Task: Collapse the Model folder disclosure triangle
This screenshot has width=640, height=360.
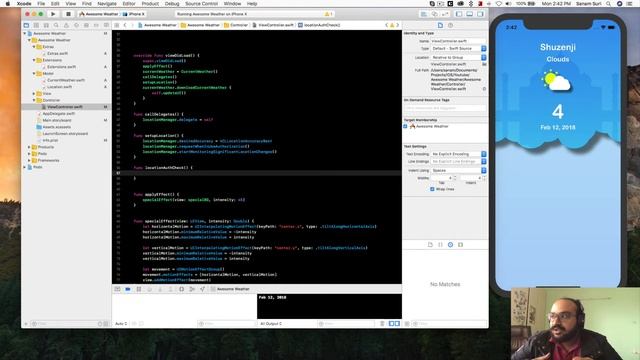Action: click(x=34, y=73)
